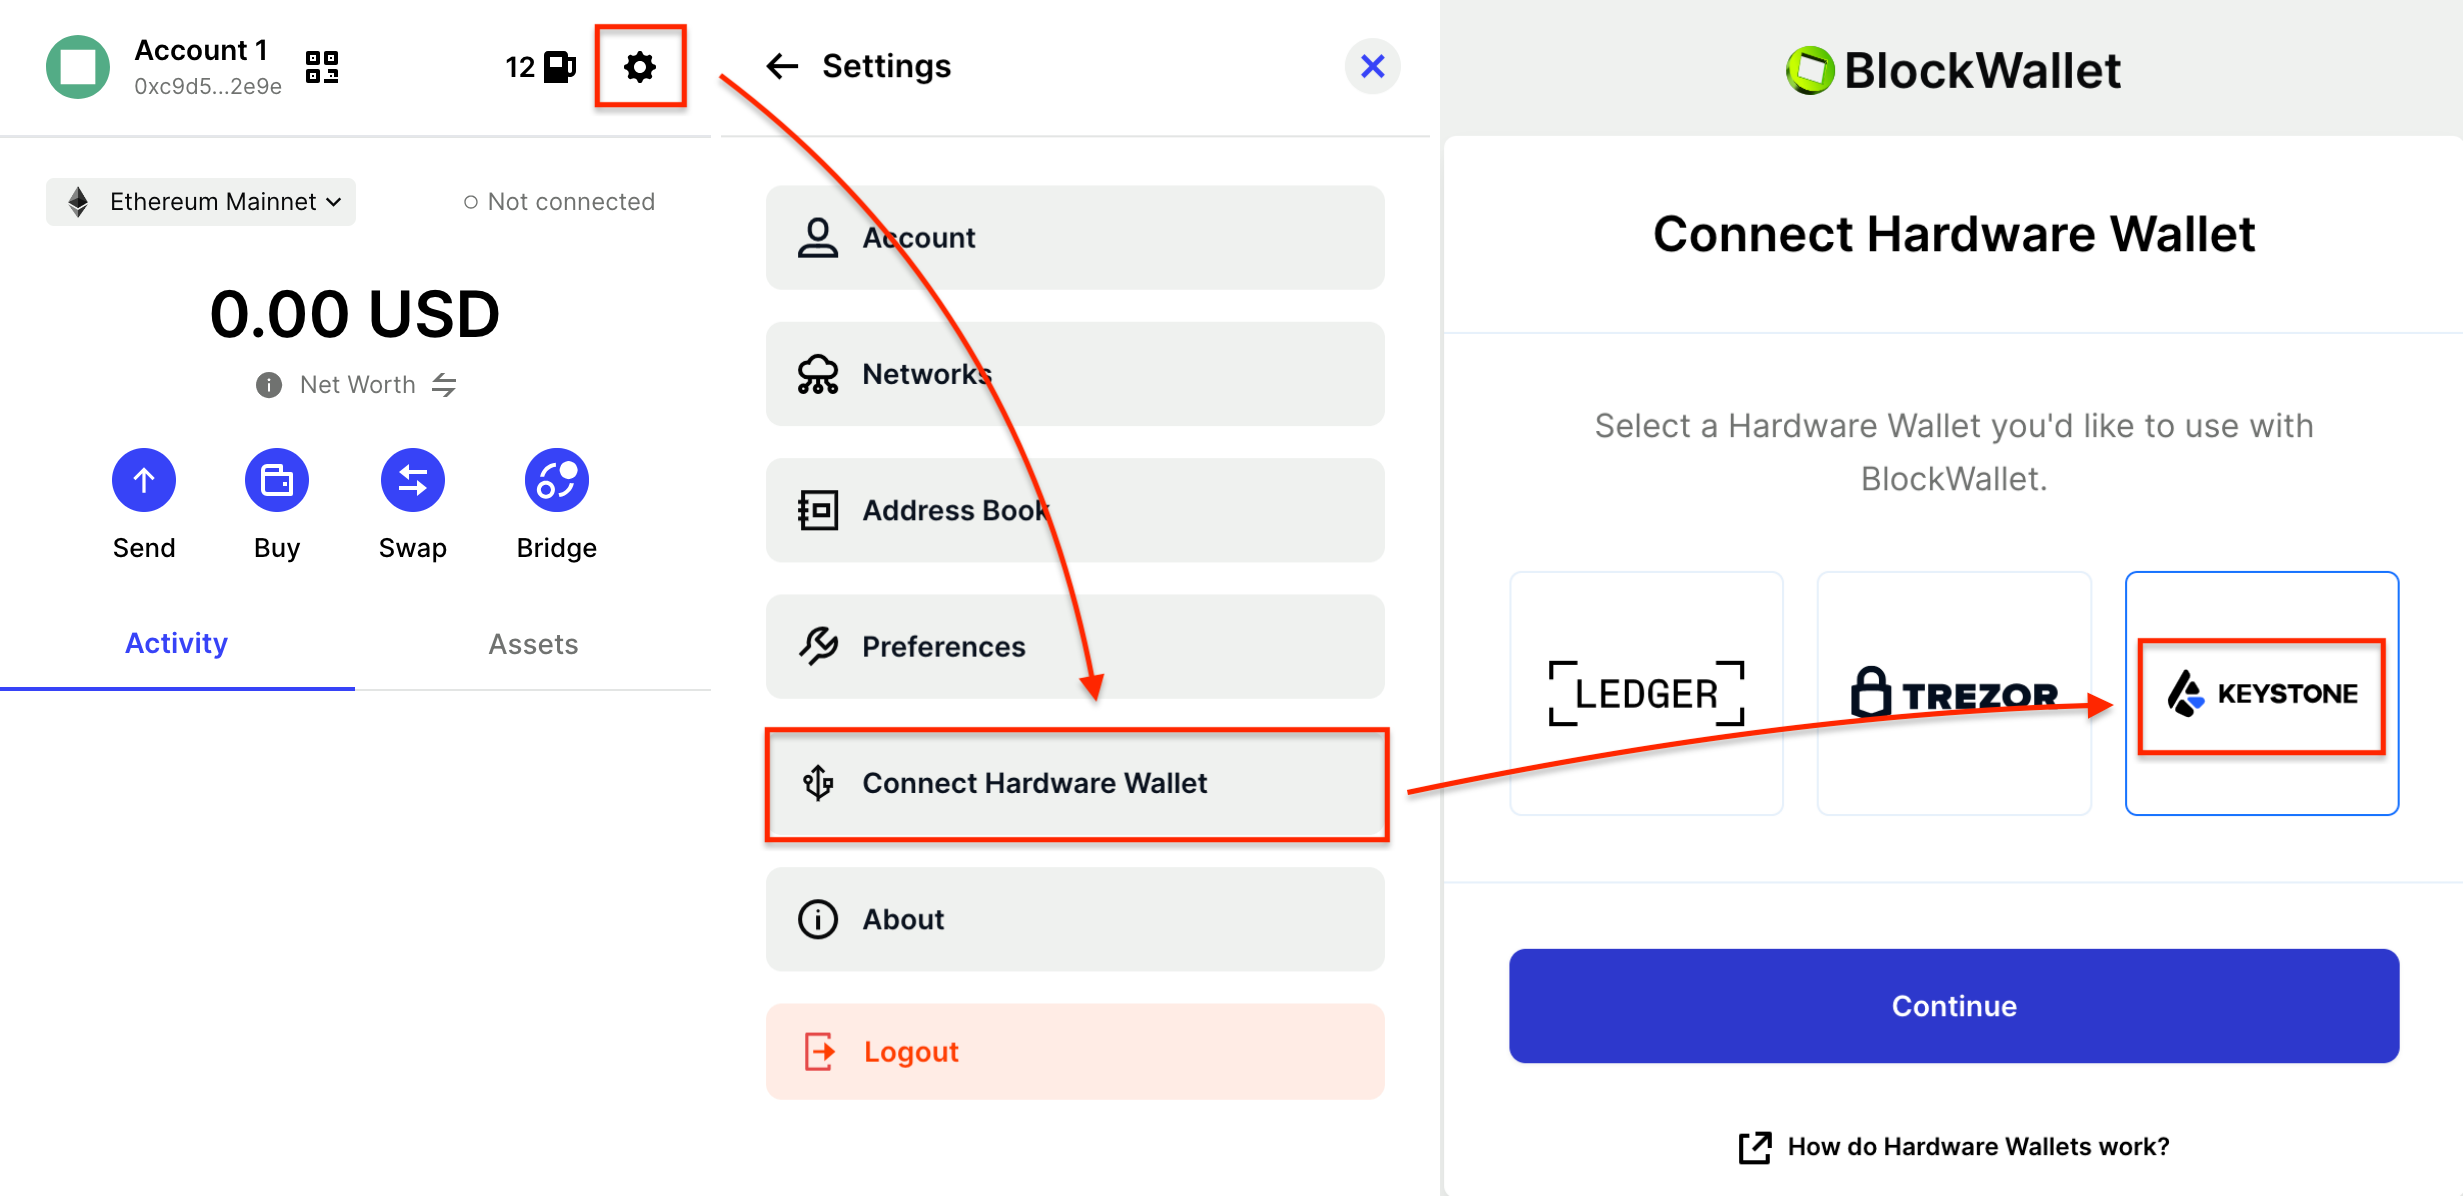Click the gas price pump icon
The image size is (2463, 1196).
pos(559,67)
